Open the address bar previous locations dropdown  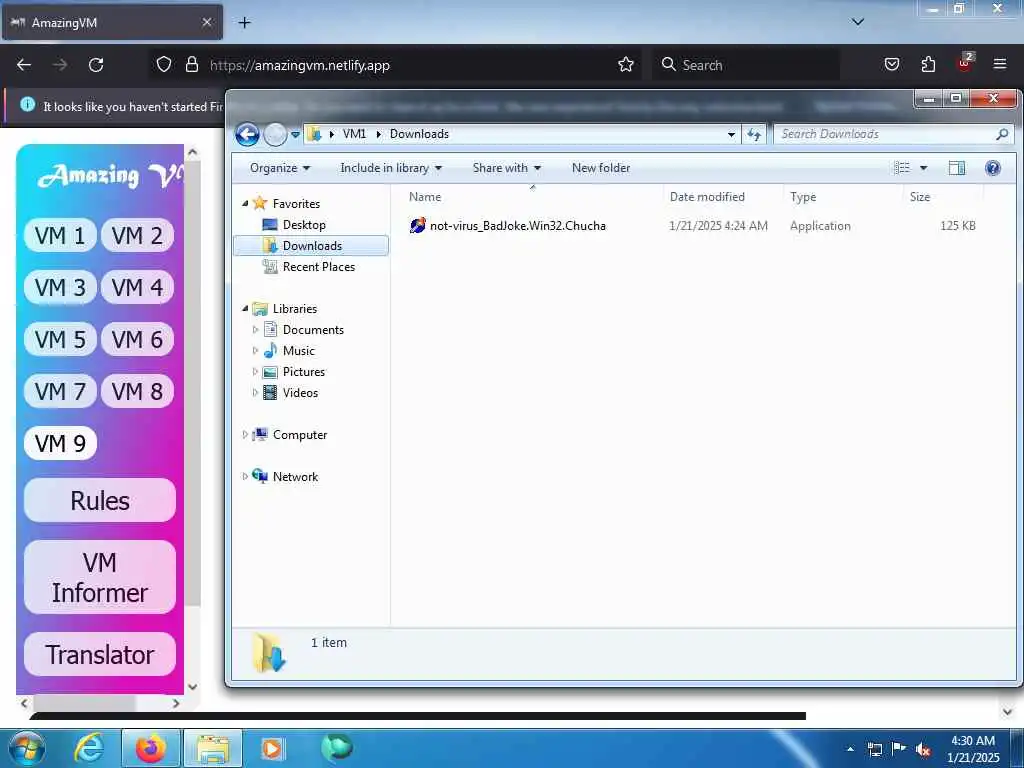(731, 134)
